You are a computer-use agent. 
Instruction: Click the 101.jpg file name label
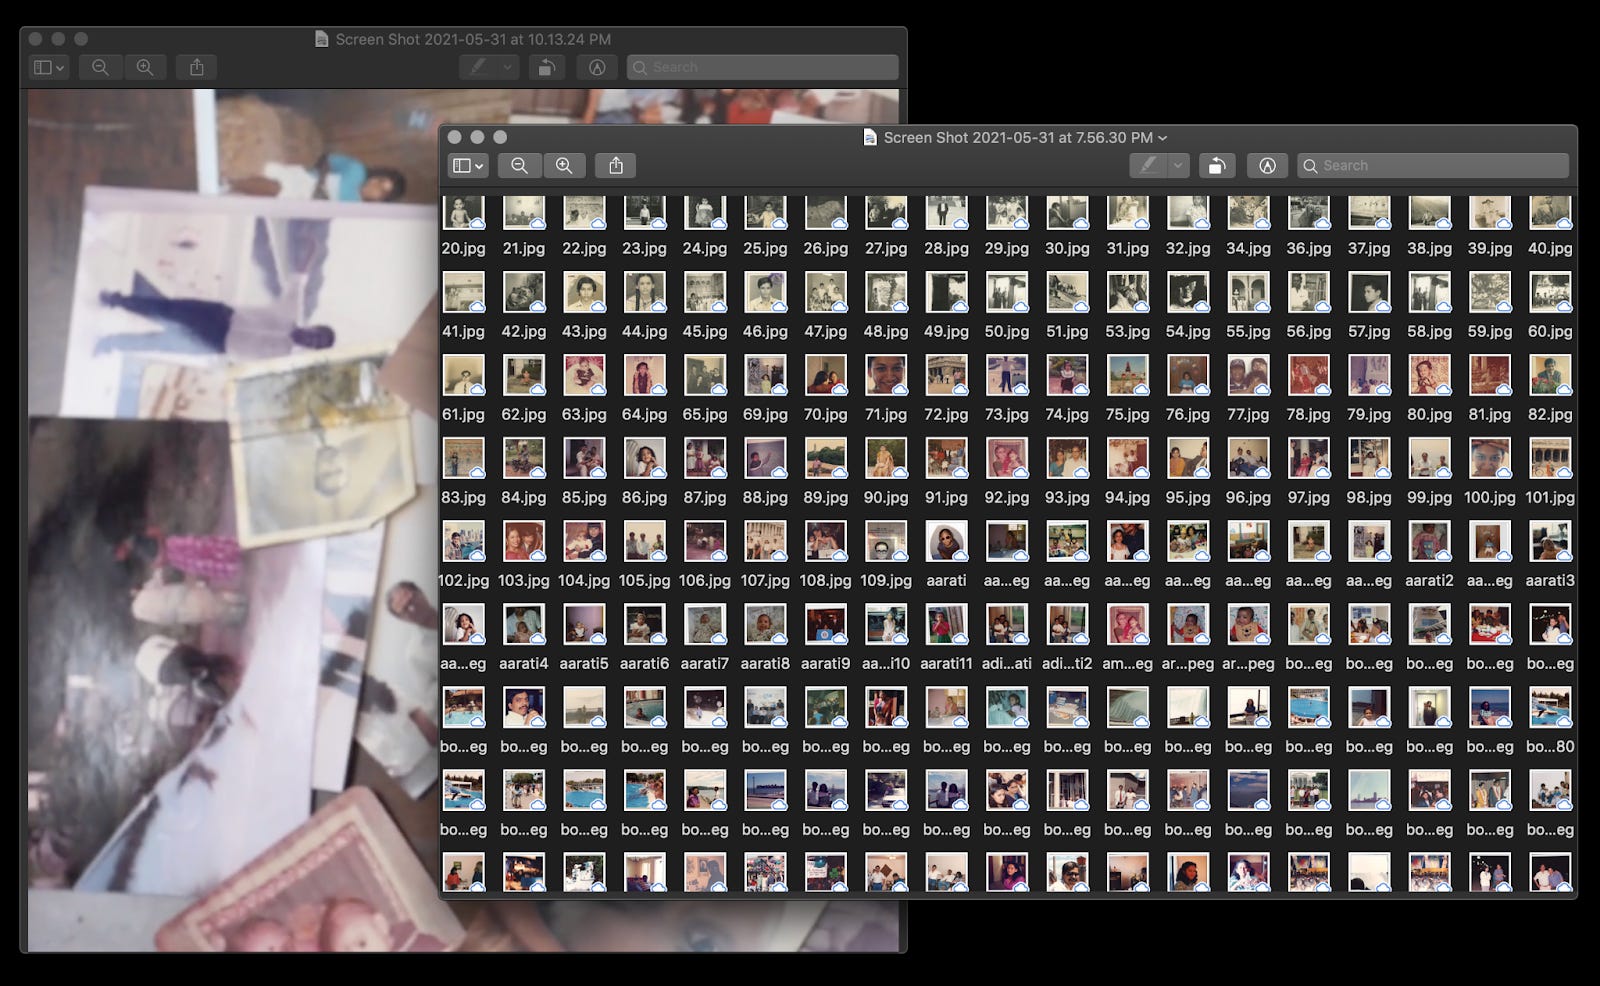[x=1550, y=497]
